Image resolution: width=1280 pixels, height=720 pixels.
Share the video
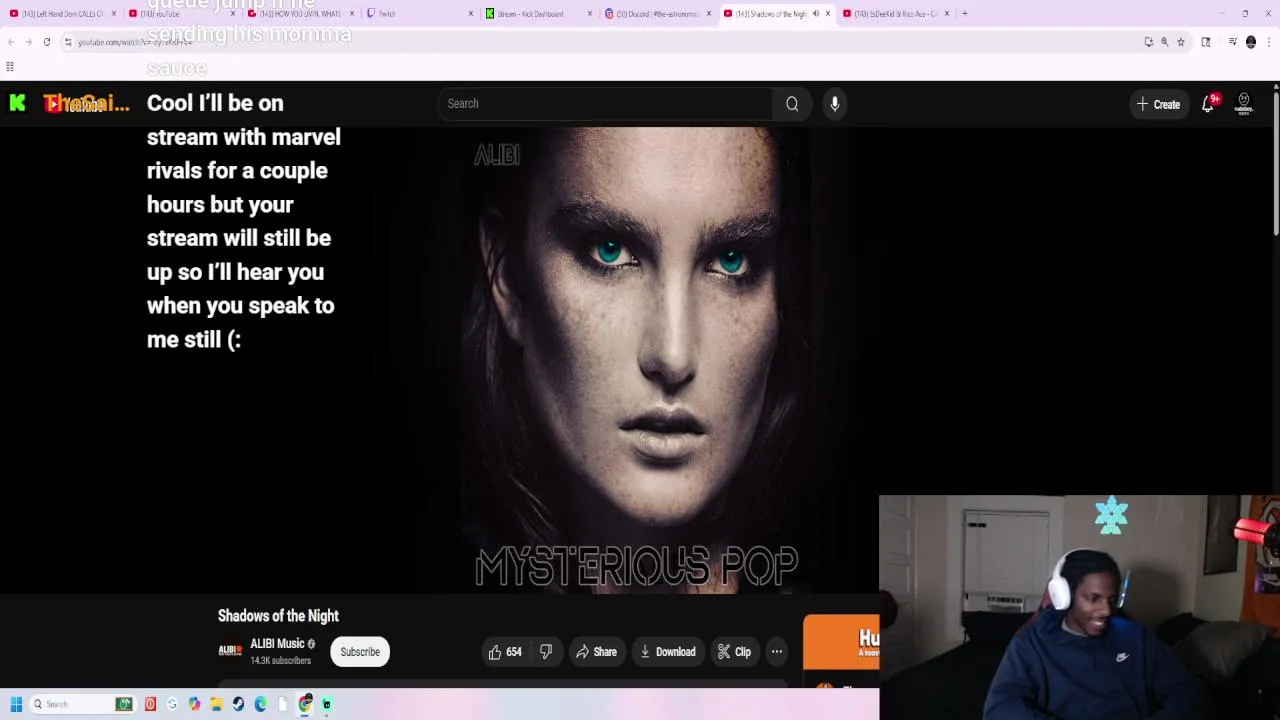tap(596, 652)
